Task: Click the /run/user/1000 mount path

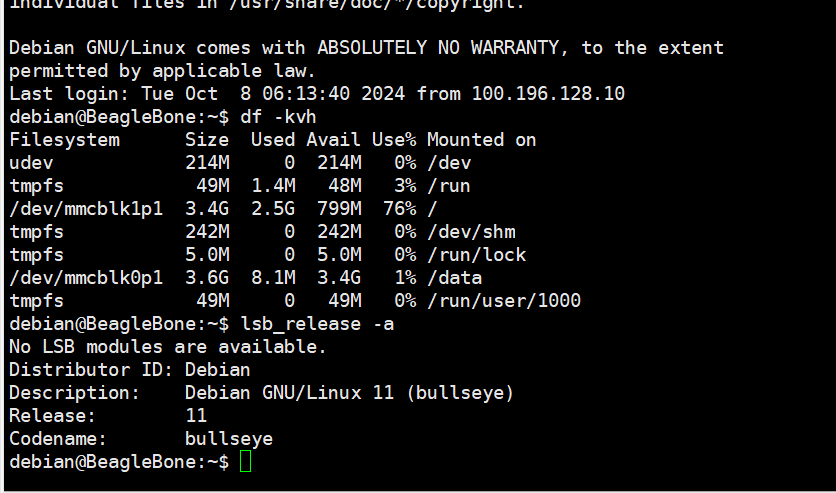Action: tap(504, 301)
